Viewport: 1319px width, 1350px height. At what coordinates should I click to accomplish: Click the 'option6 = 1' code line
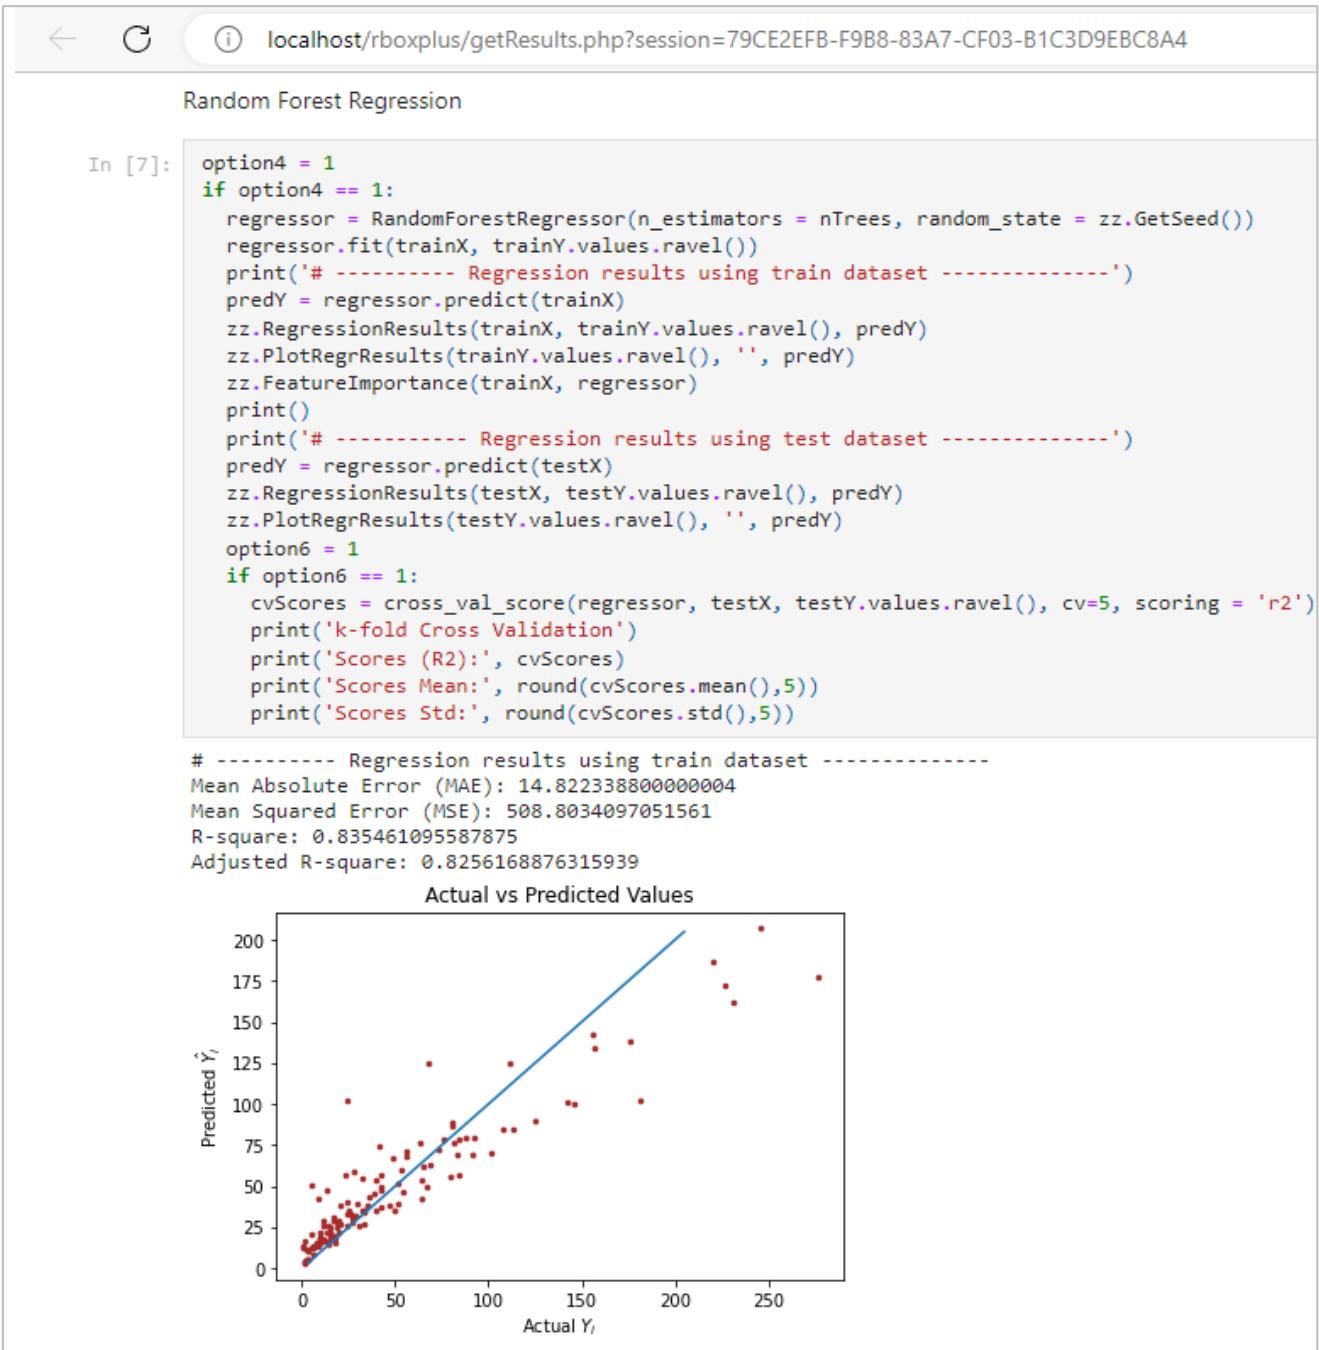pos(291,548)
